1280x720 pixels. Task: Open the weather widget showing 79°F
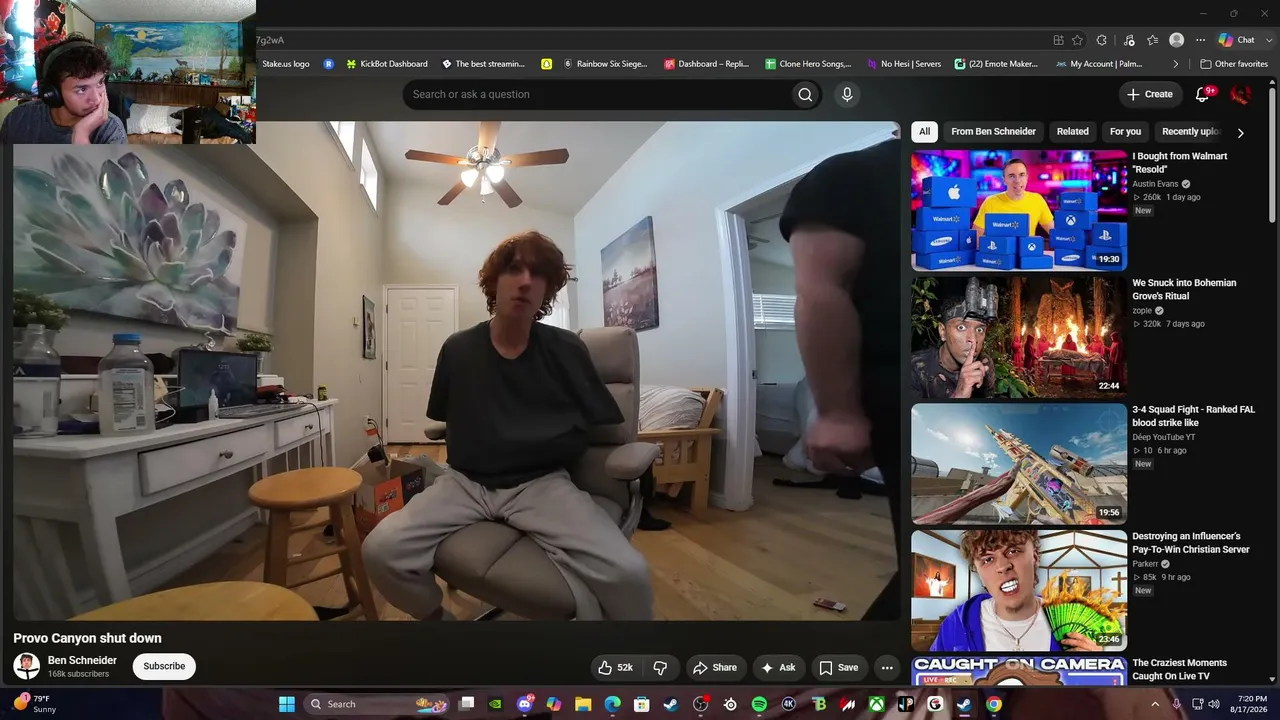click(37, 704)
